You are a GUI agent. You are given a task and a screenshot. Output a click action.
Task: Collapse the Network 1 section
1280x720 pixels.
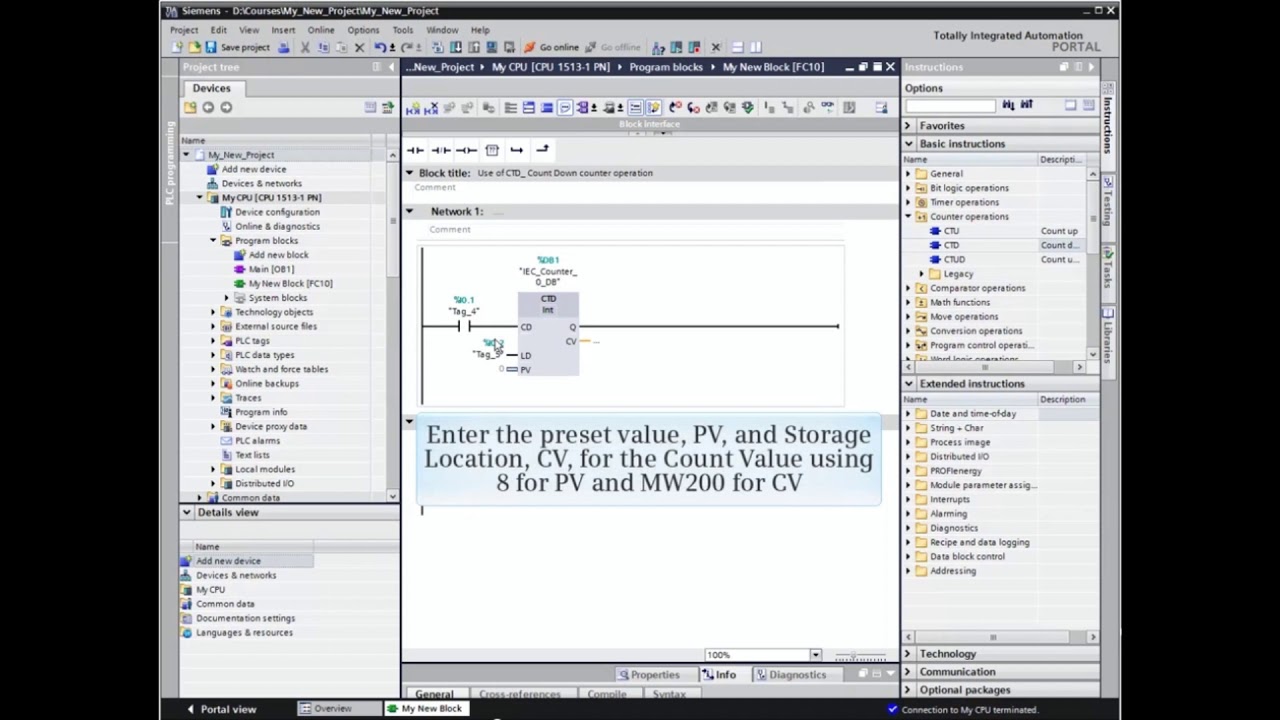pyautogui.click(x=409, y=211)
